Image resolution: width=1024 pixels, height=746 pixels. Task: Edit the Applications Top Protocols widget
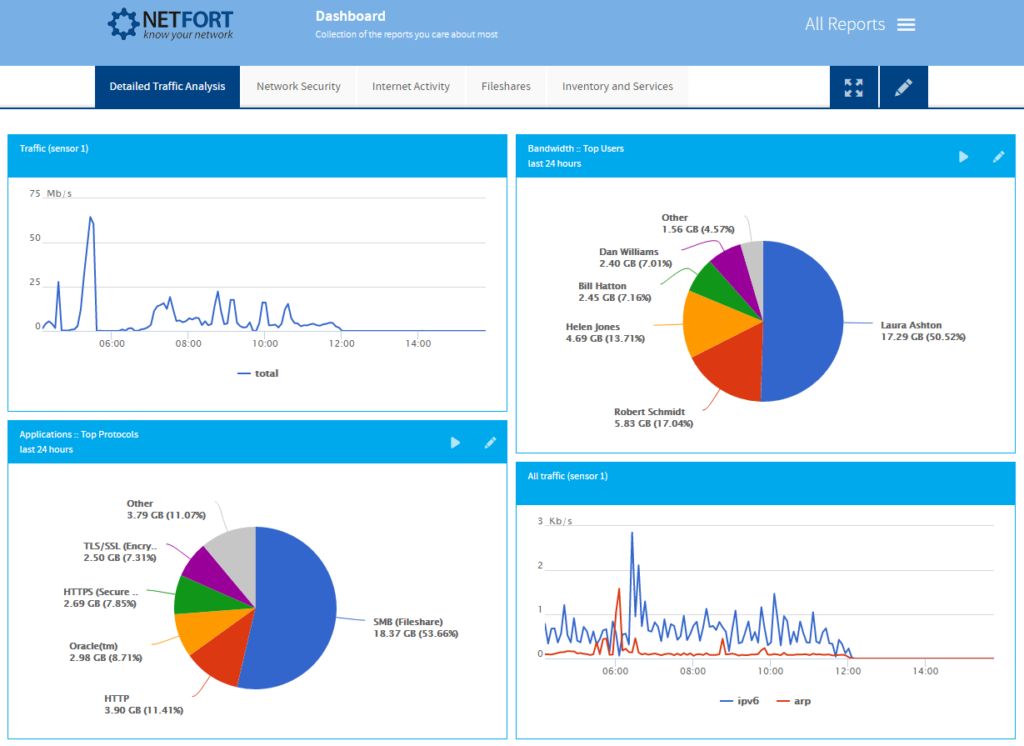tap(489, 442)
